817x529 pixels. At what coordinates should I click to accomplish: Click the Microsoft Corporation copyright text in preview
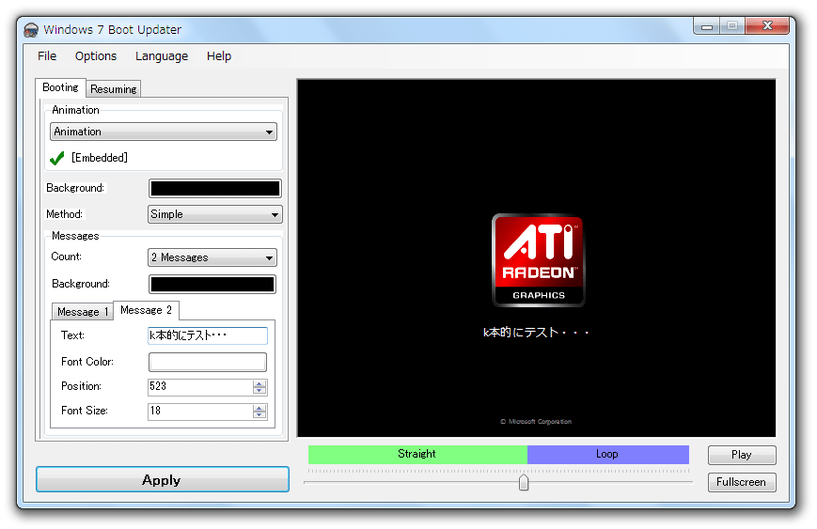(536, 422)
